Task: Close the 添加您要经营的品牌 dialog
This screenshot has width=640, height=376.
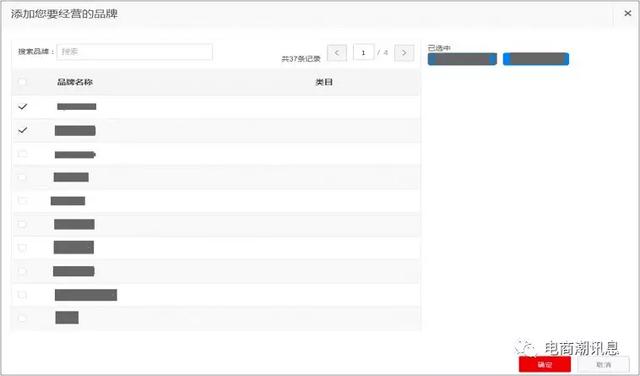Action: click(627, 13)
